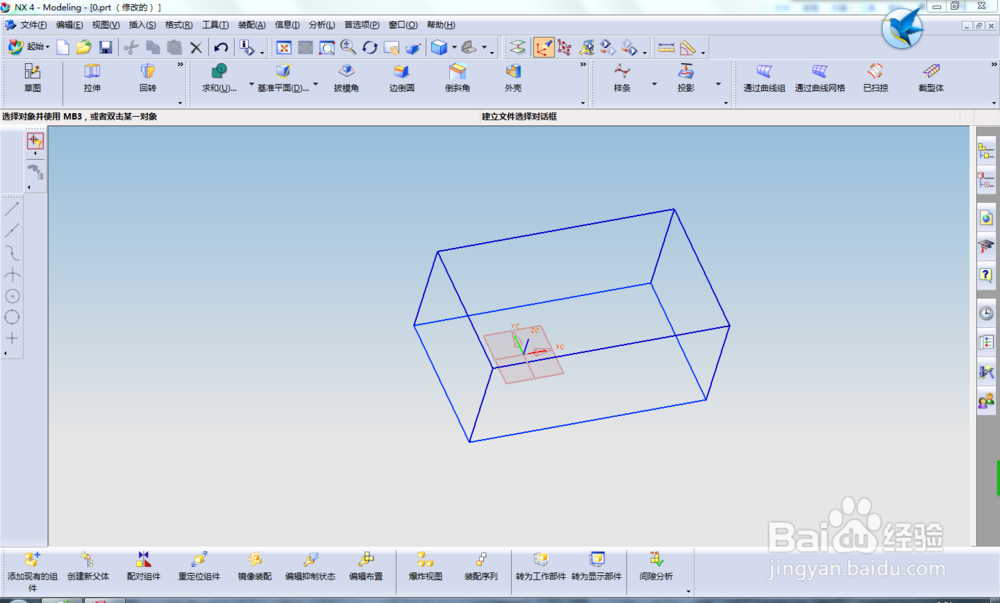This screenshot has height=603, width=1000.
Task: Select the 边倒圆 edge blend tool
Action: point(402,78)
